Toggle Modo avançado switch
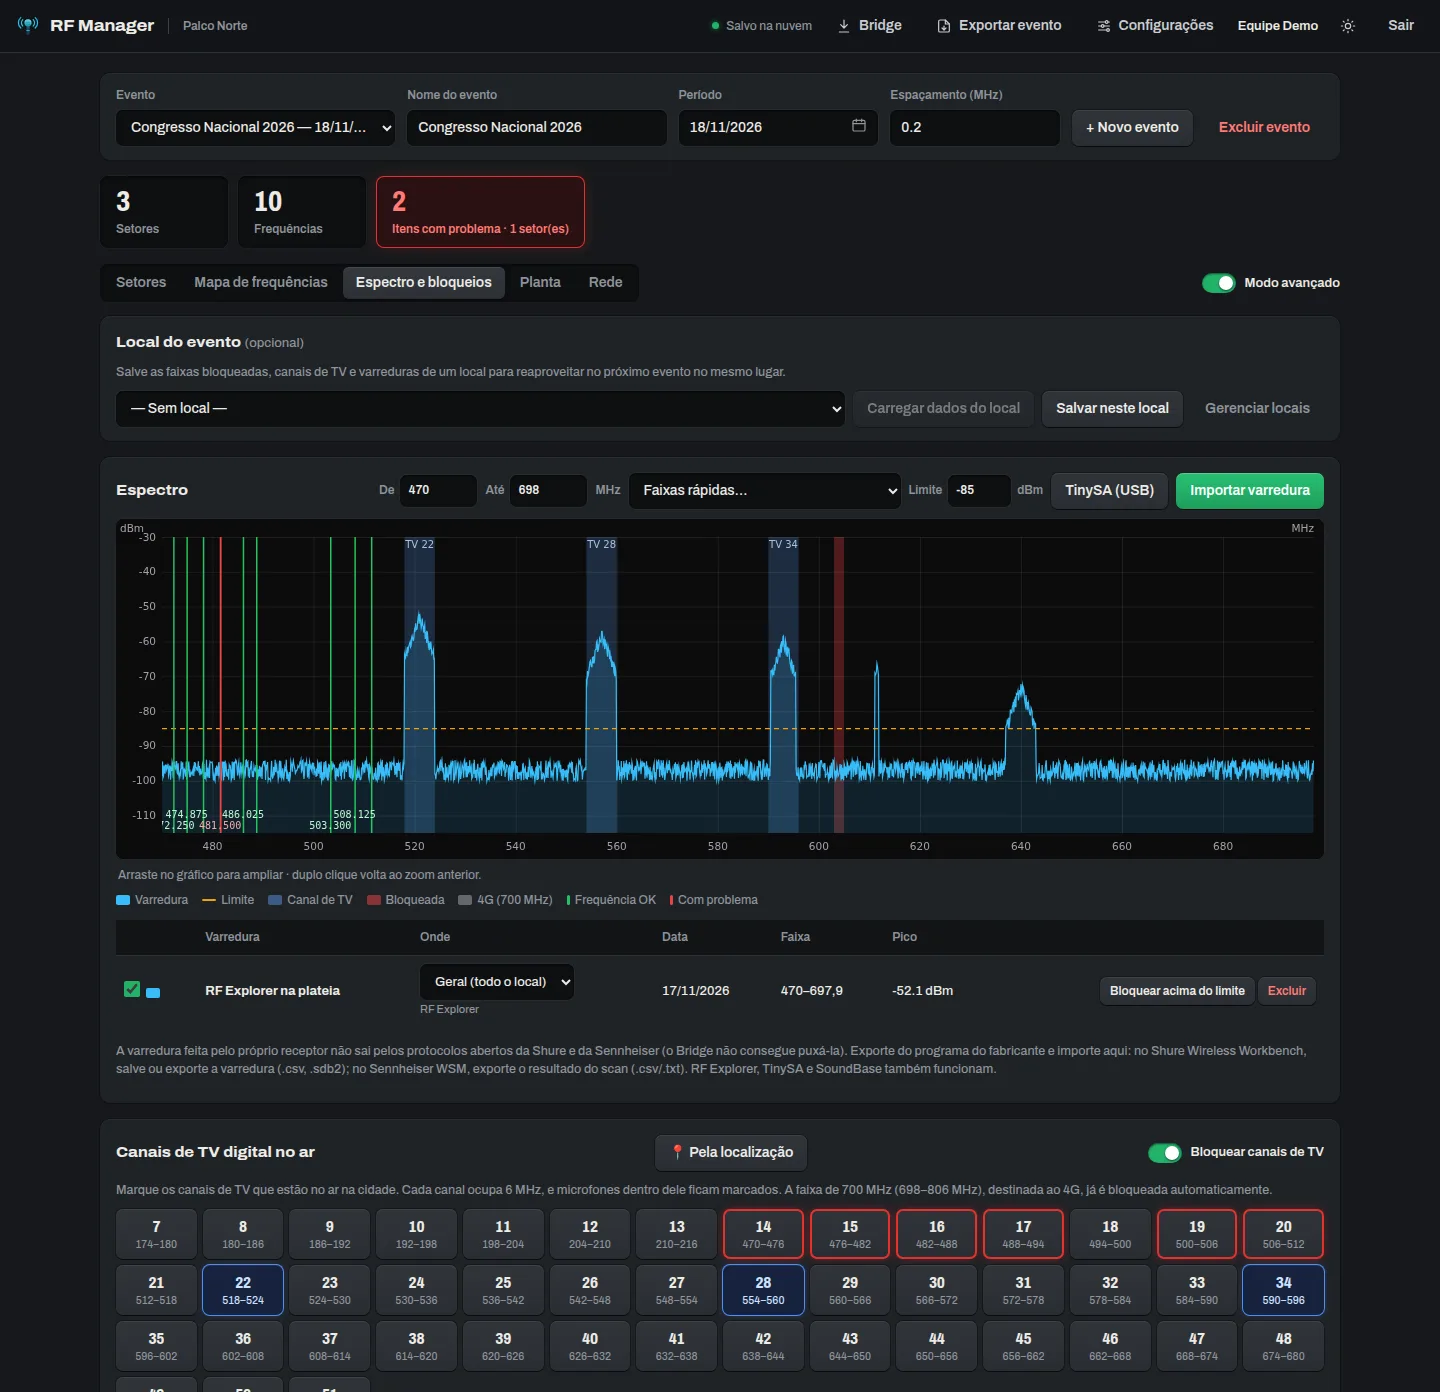The width and height of the screenshot is (1440, 1392). [1219, 283]
